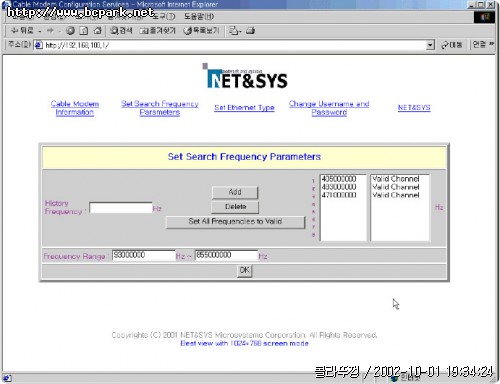Click Set All Frequencies to Valid
Screen dimensions: 500x384
[235, 222]
